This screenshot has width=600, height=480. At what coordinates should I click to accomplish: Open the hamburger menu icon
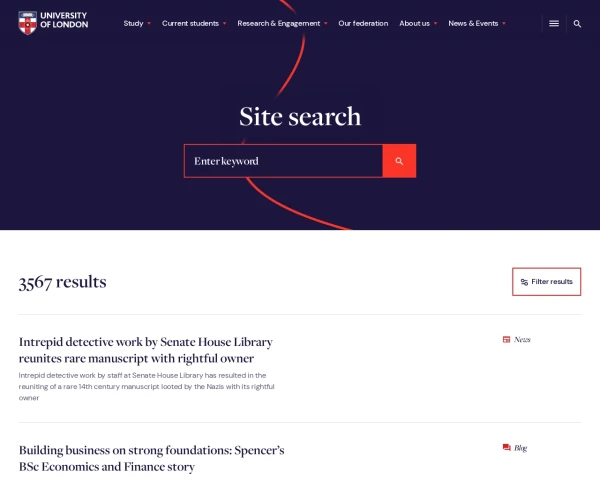[x=554, y=23]
